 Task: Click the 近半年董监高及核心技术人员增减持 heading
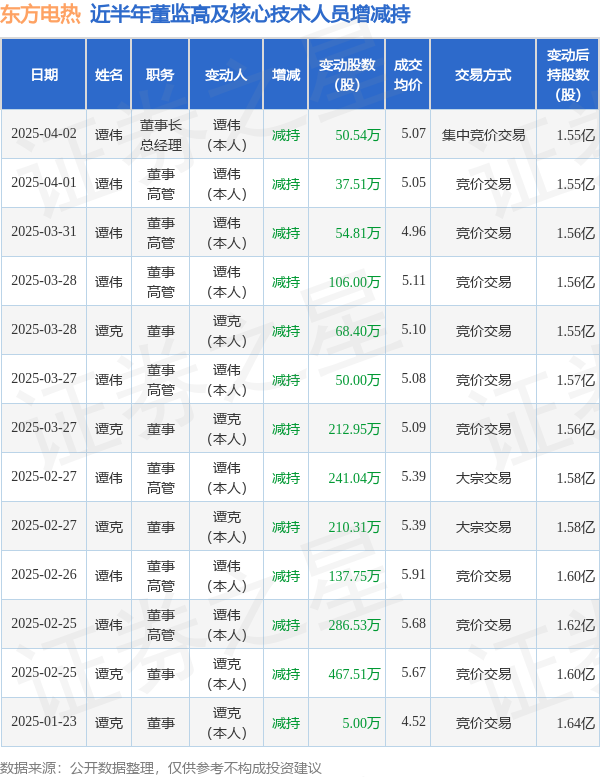[x=250, y=14]
